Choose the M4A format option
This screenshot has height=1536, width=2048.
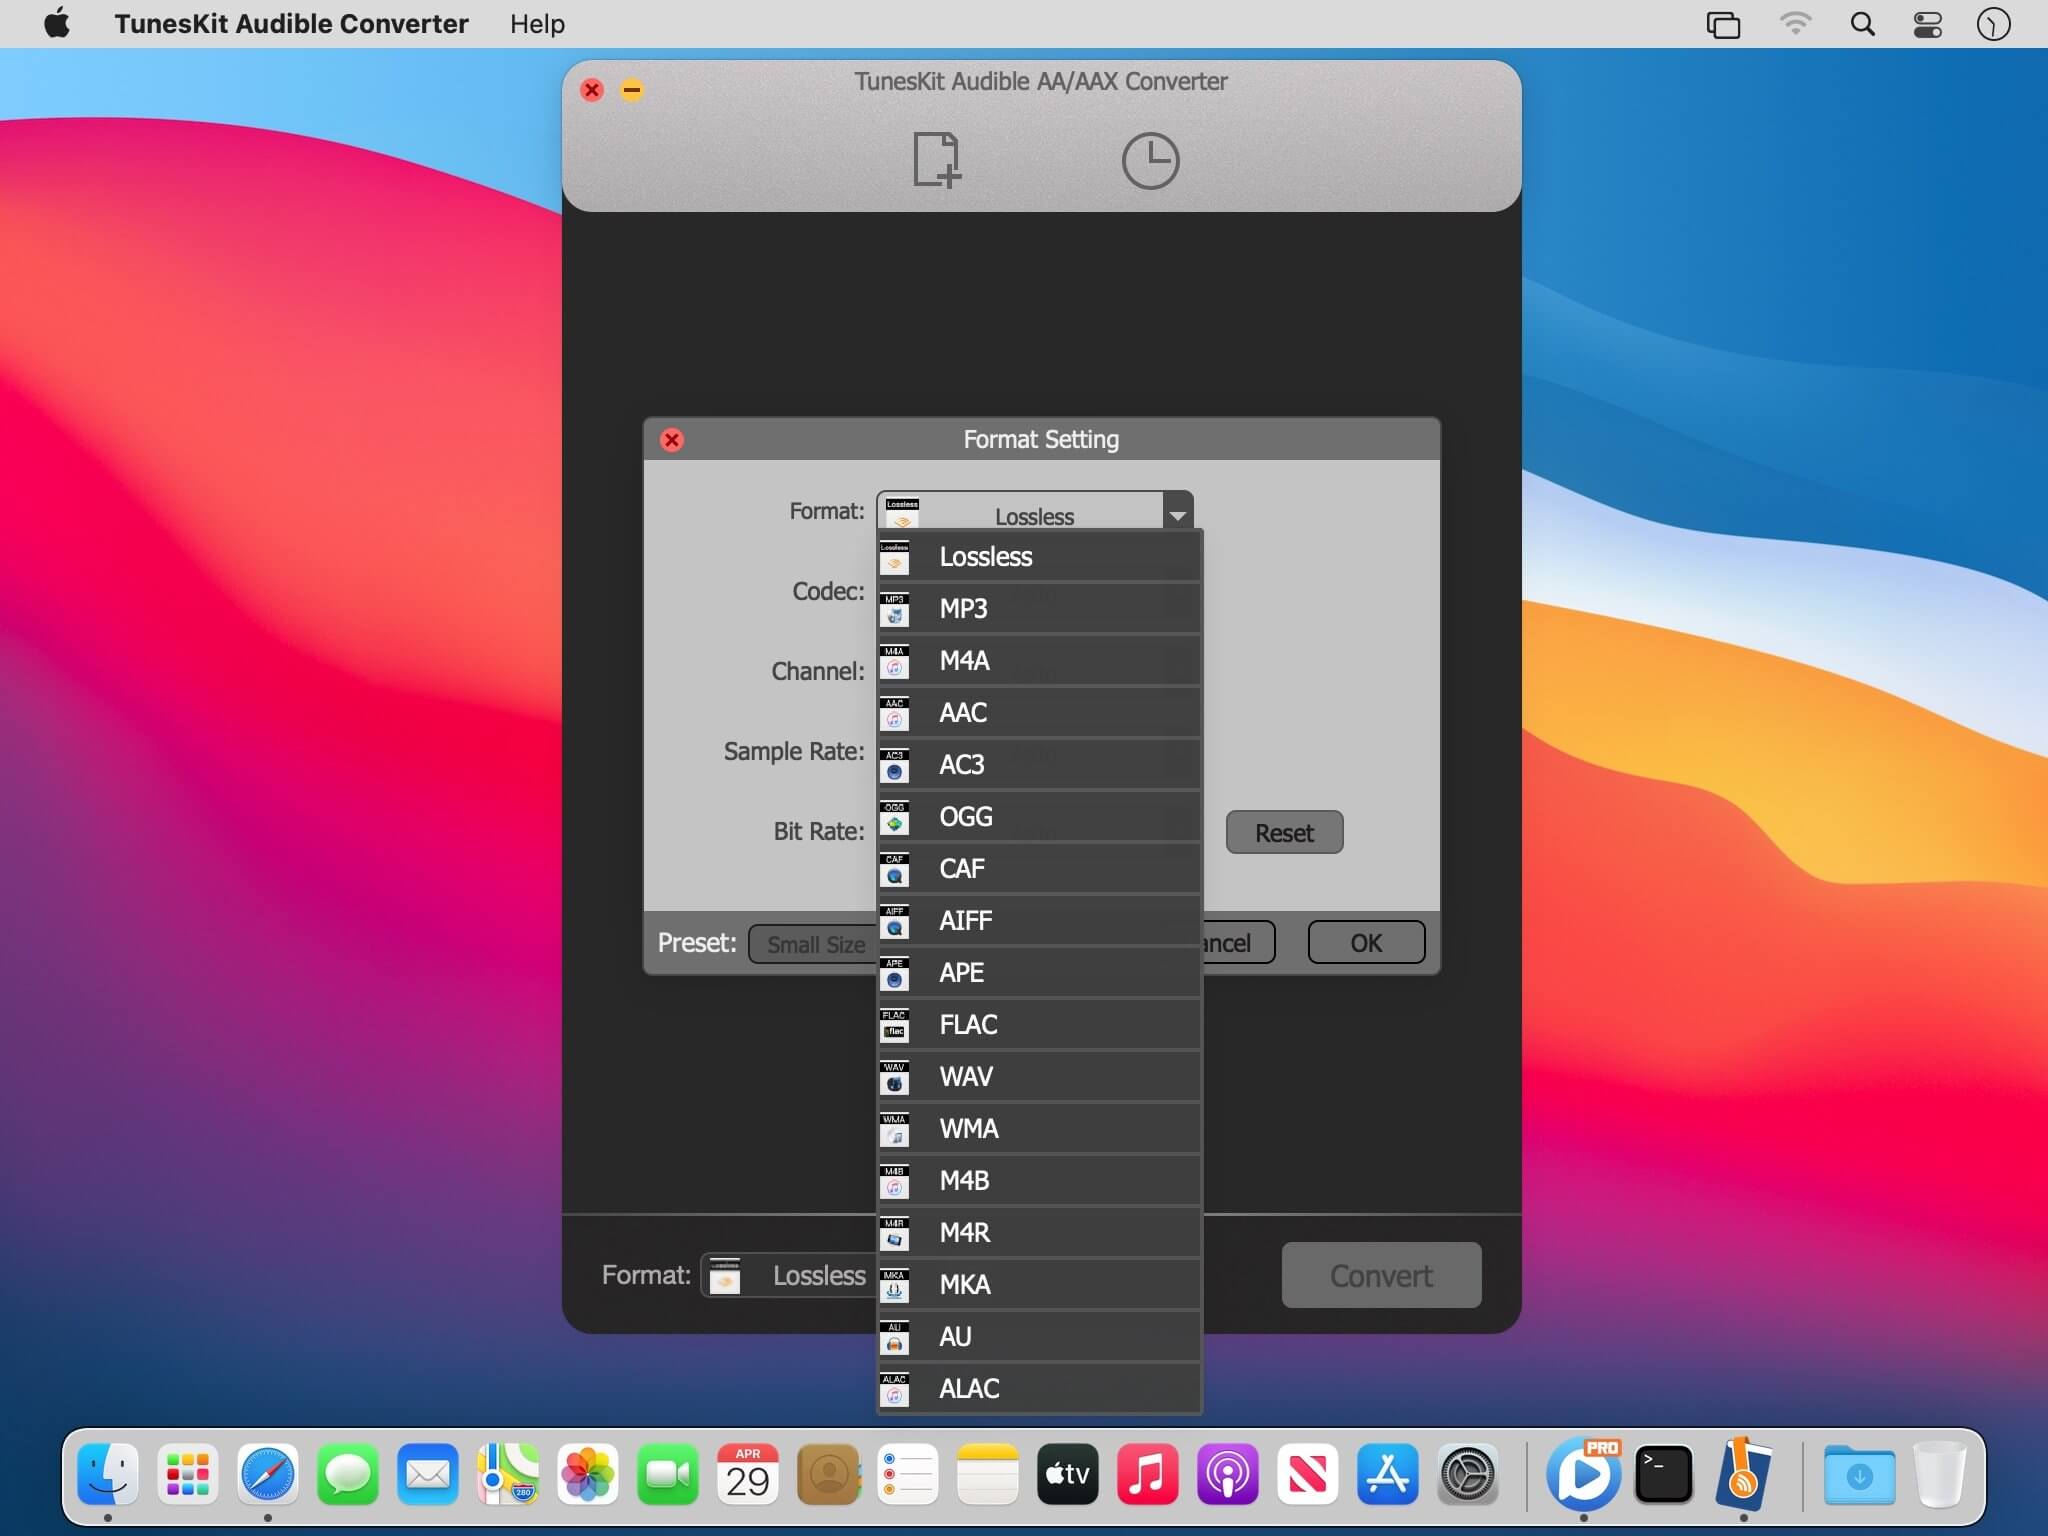pyautogui.click(x=1039, y=660)
